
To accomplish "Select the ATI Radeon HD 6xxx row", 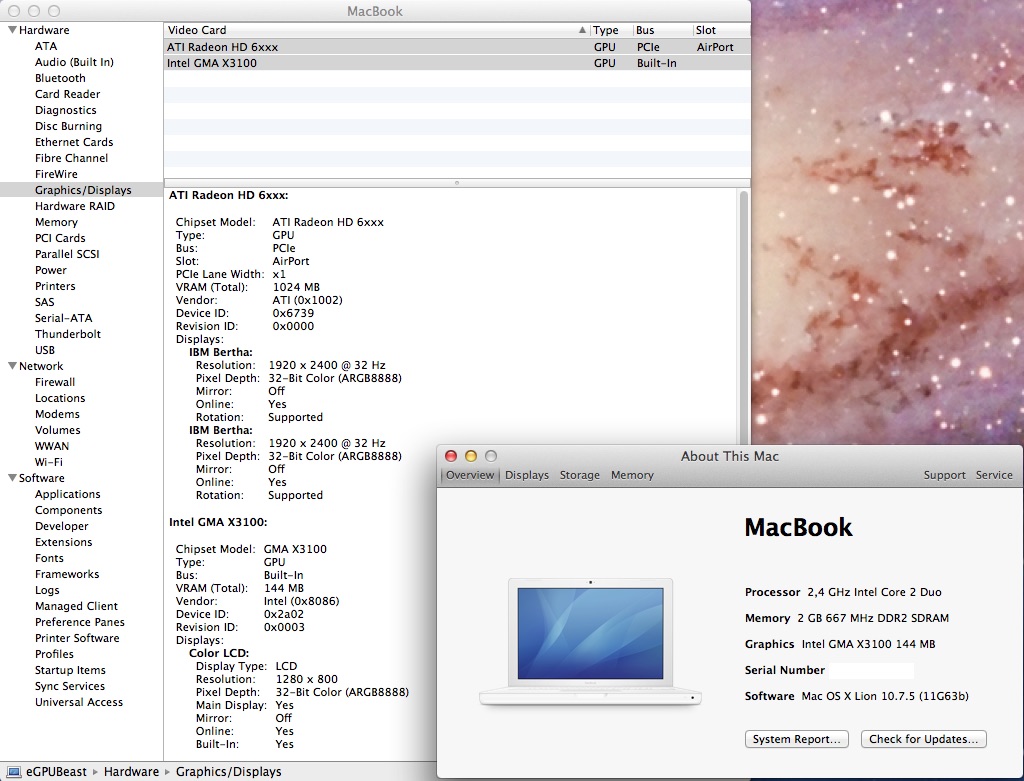I will tap(457, 47).
